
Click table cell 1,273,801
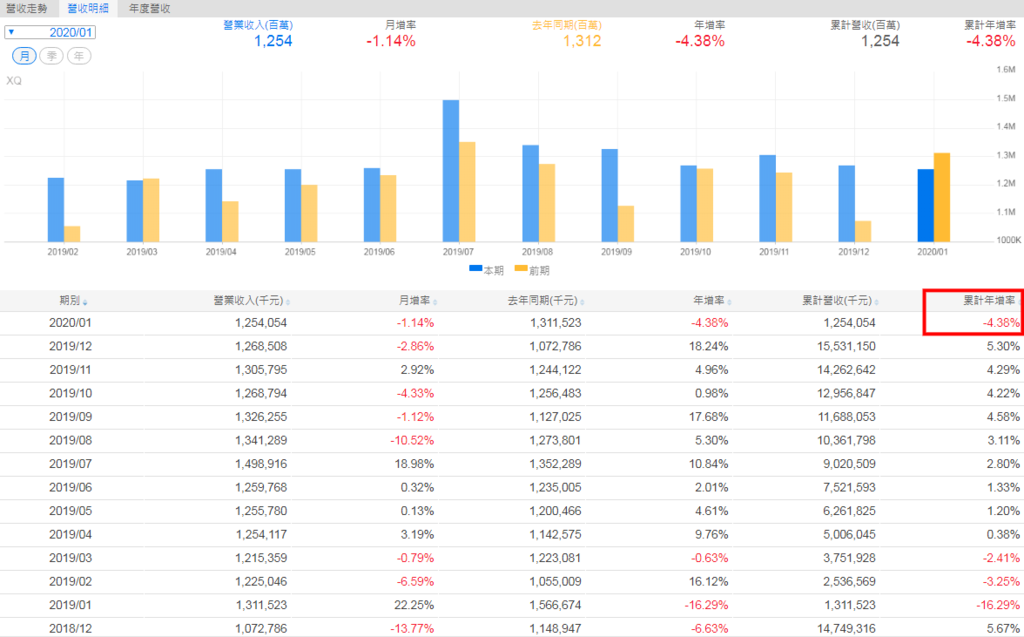coord(555,440)
